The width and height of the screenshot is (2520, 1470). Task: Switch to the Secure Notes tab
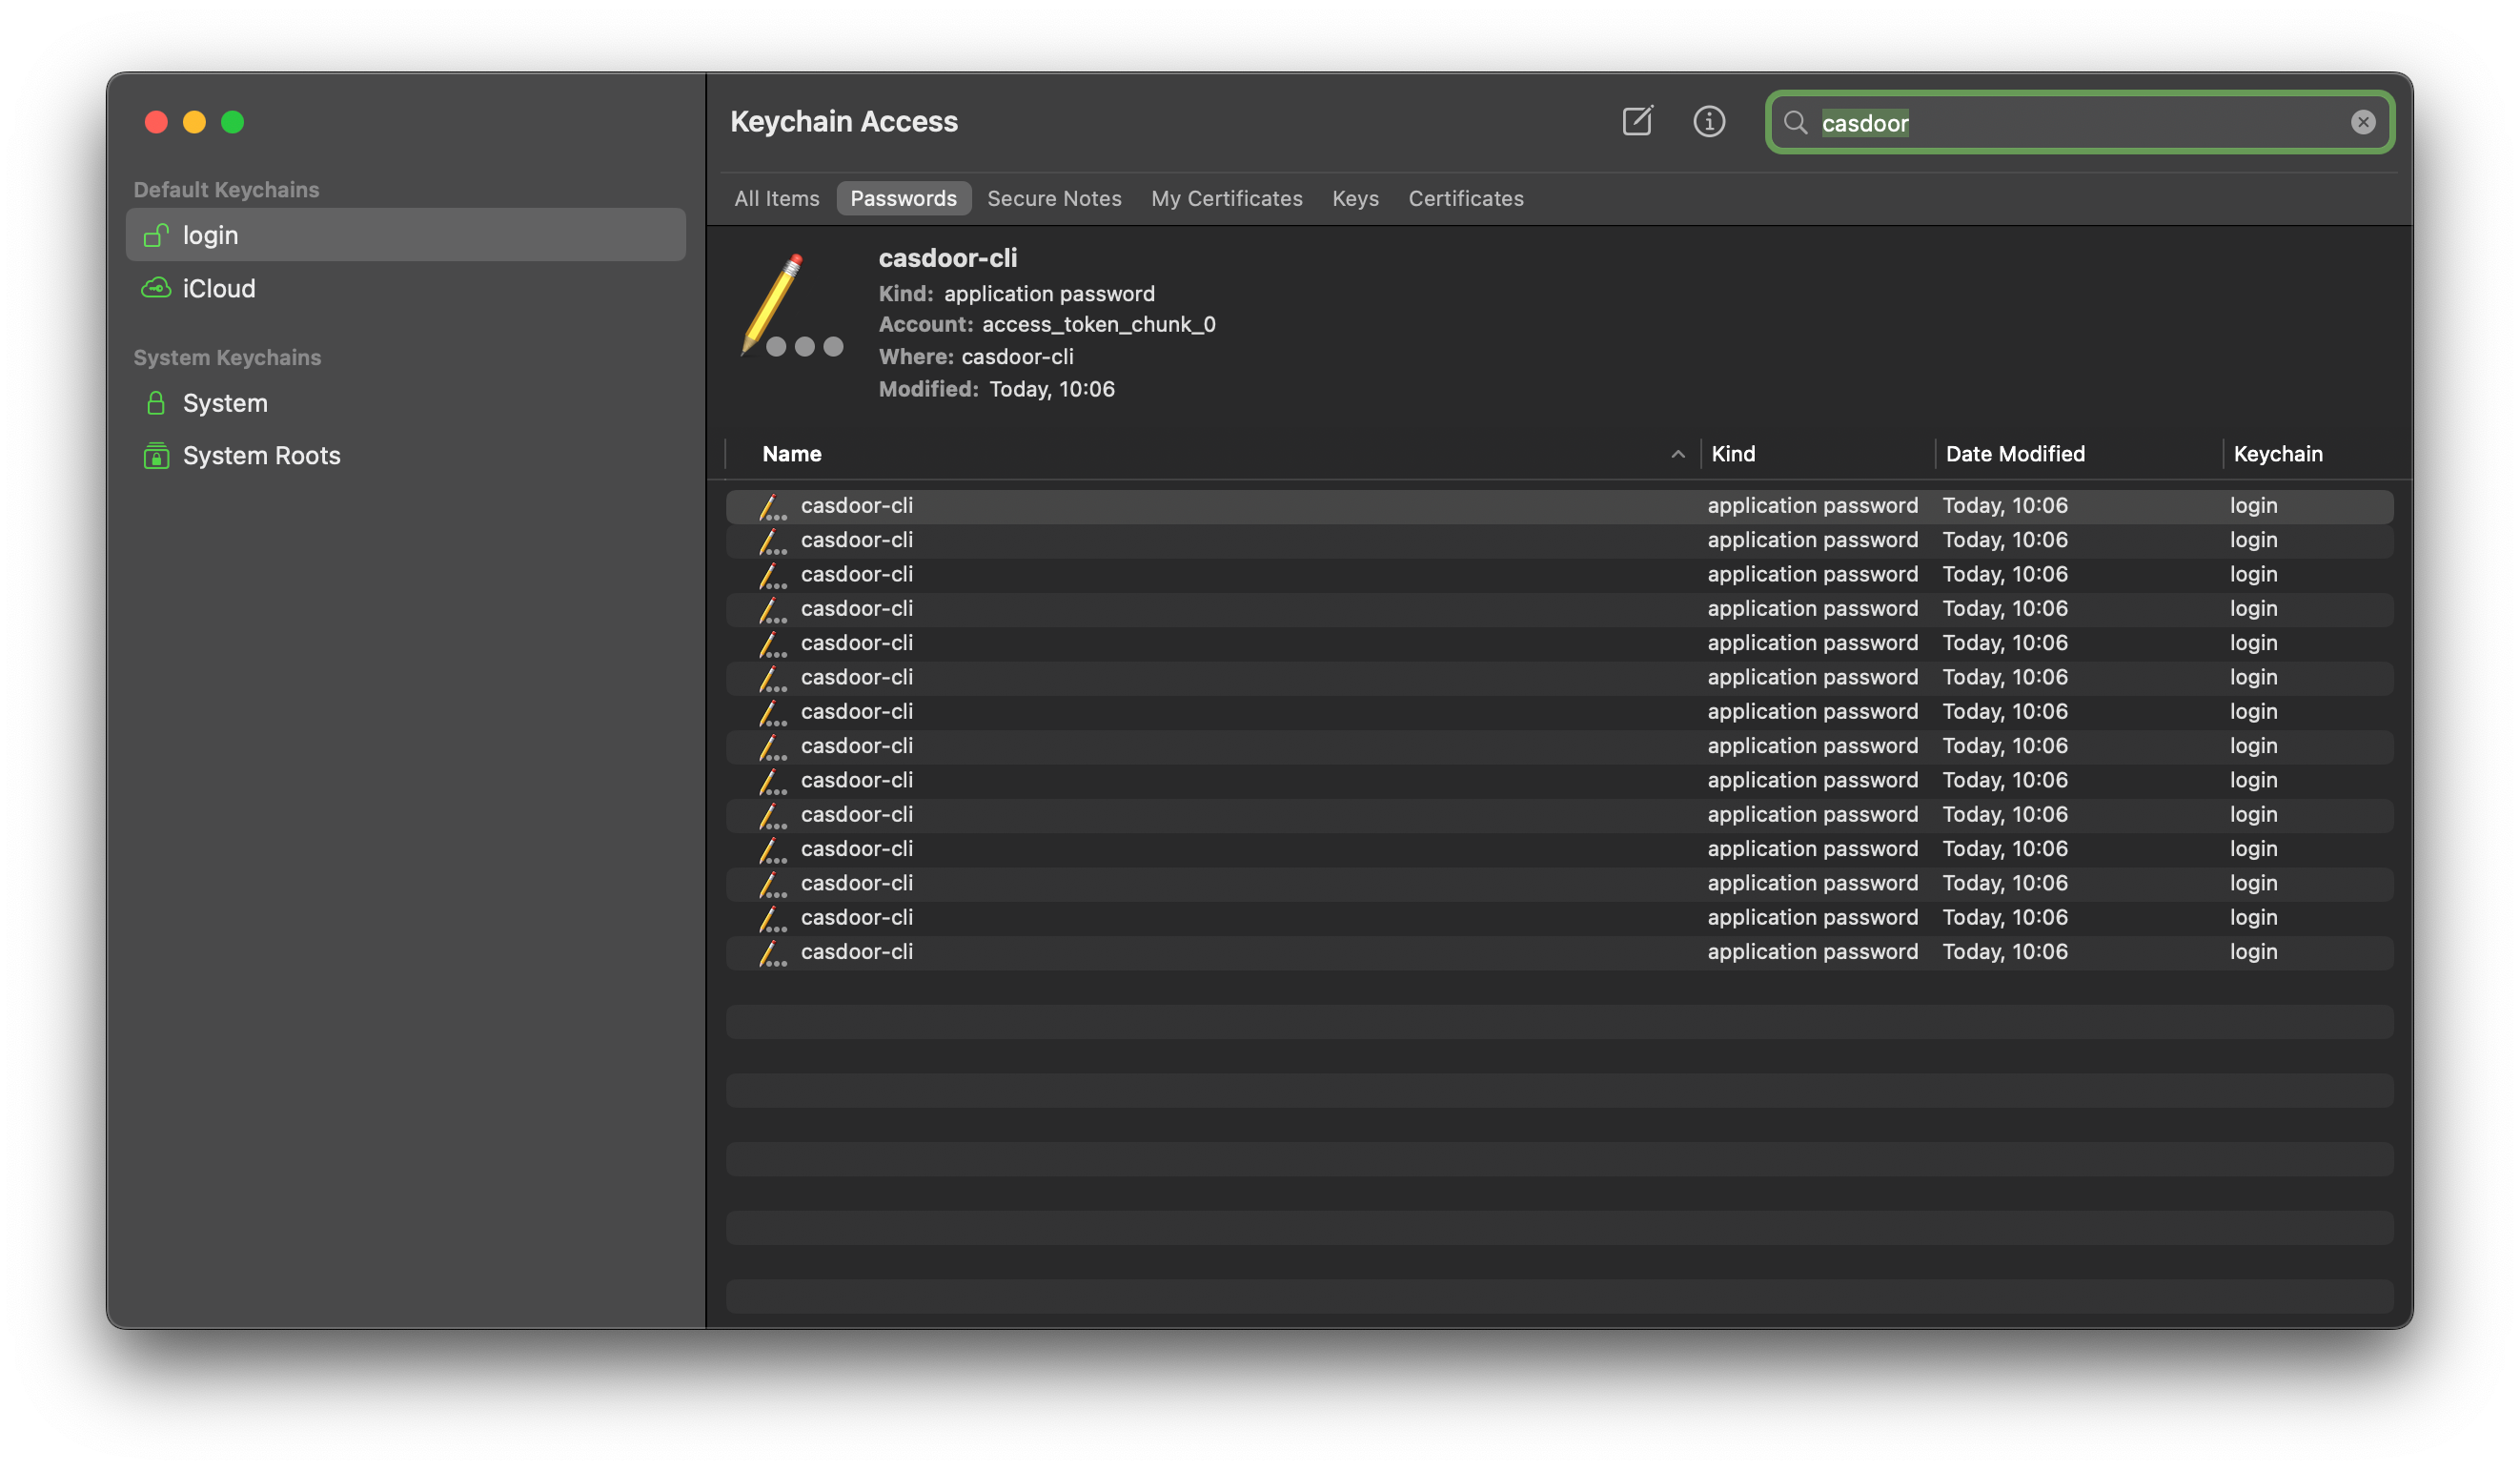[1054, 198]
